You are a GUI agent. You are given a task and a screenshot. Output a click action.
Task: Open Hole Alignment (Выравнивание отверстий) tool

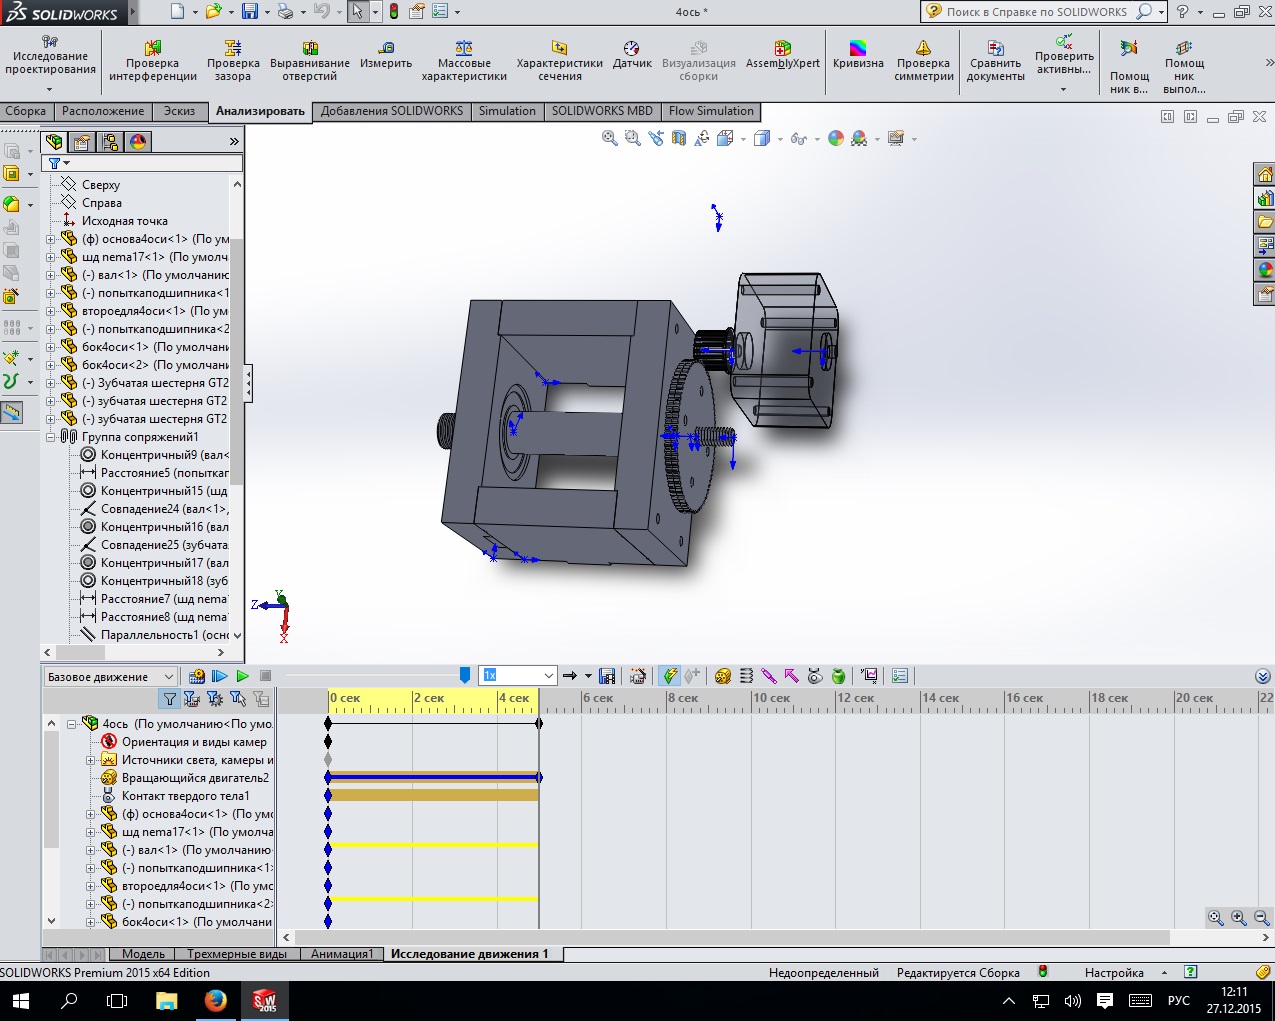click(310, 61)
